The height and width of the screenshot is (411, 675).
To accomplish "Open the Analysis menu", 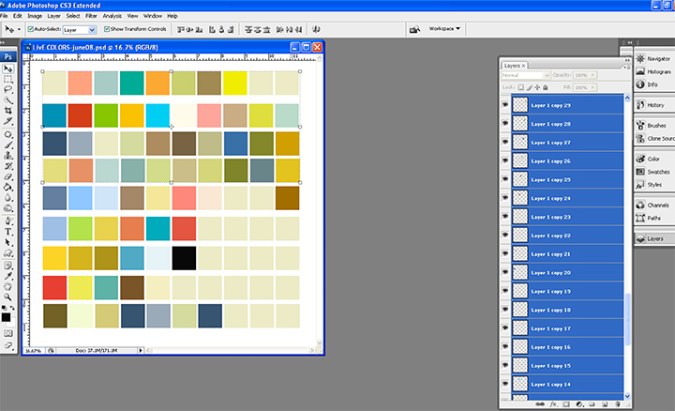I will (112, 16).
